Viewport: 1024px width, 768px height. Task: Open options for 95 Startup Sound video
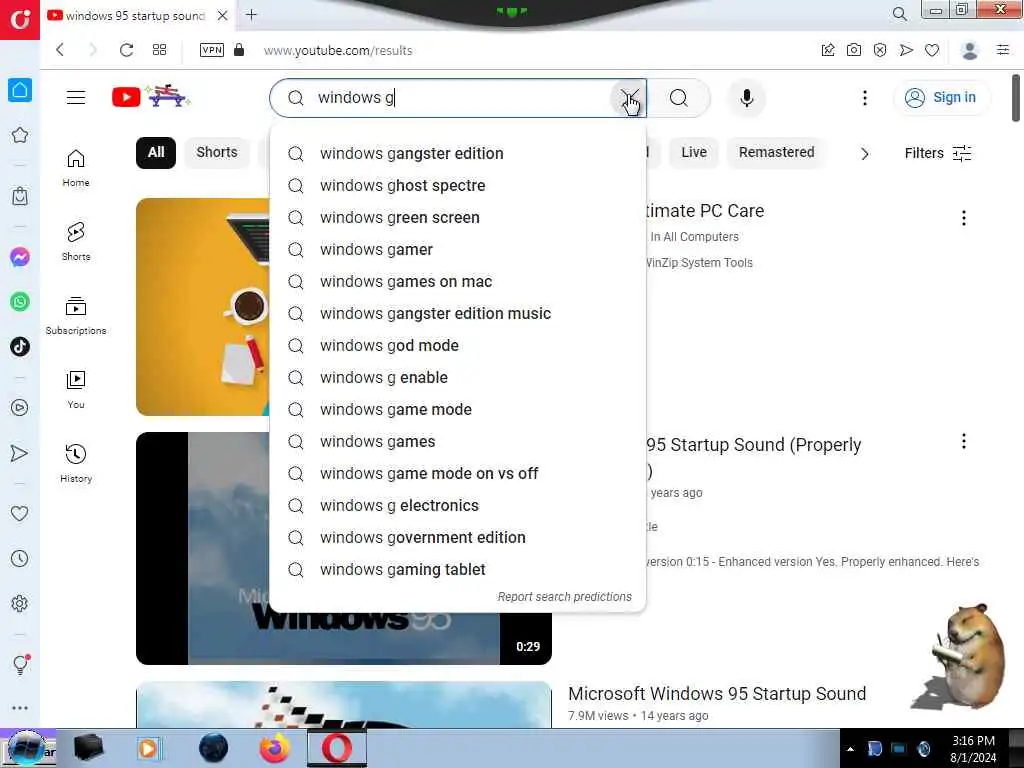coord(963,441)
